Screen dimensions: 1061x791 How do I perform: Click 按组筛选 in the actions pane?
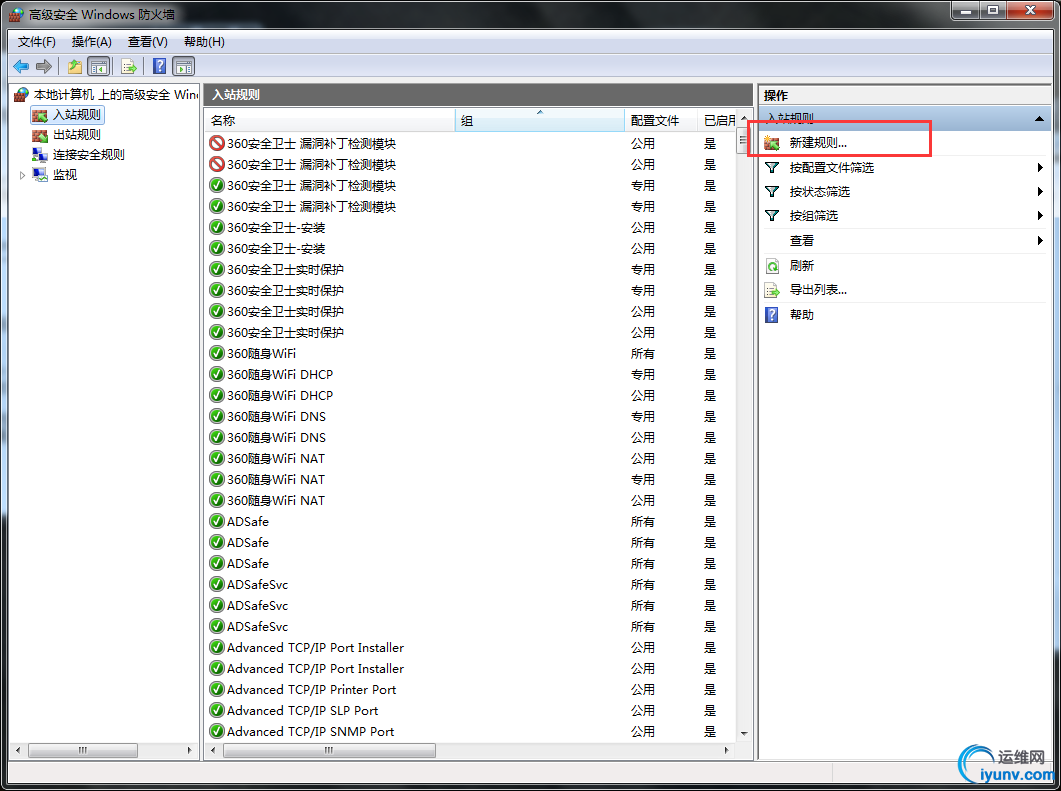click(x=813, y=216)
